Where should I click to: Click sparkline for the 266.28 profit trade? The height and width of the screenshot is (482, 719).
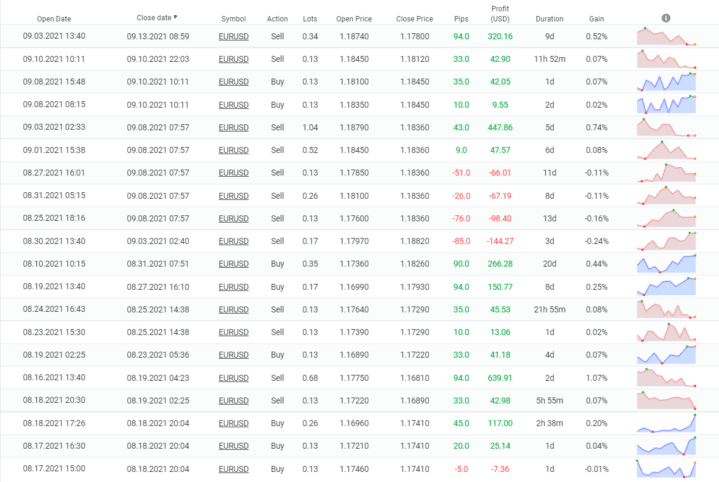pyautogui.click(x=667, y=263)
